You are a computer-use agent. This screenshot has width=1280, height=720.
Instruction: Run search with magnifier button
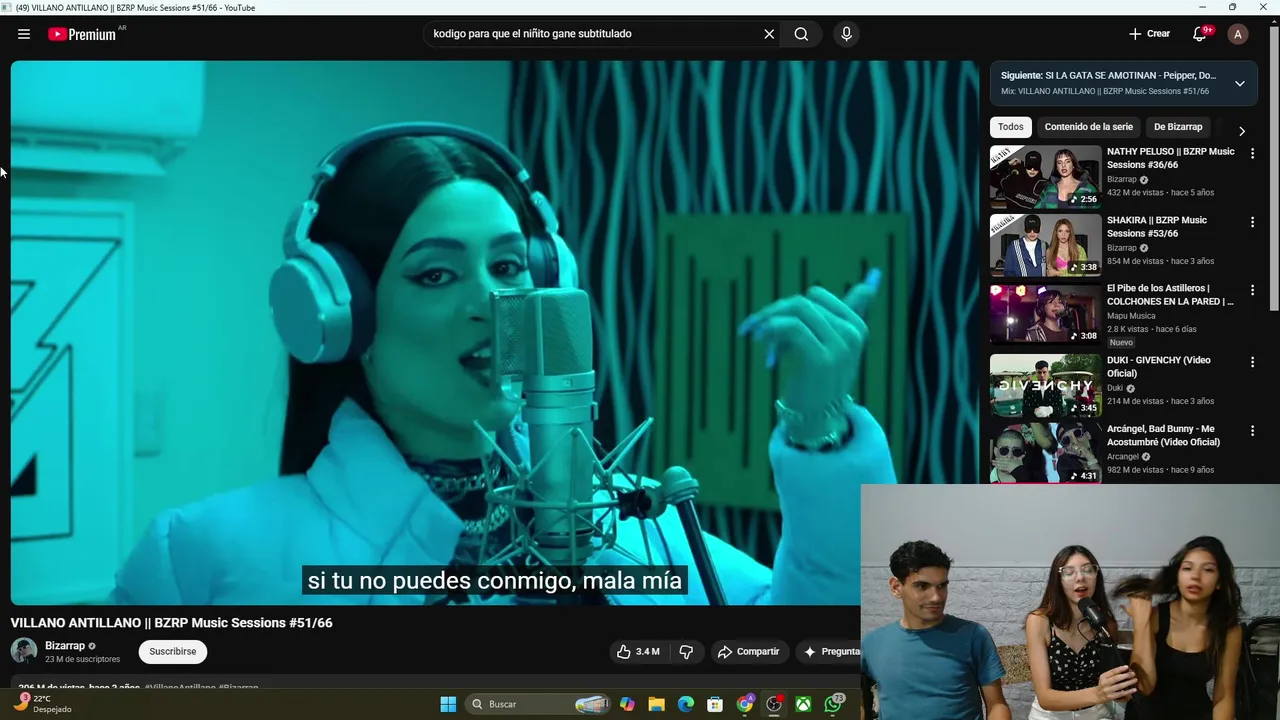coord(801,34)
